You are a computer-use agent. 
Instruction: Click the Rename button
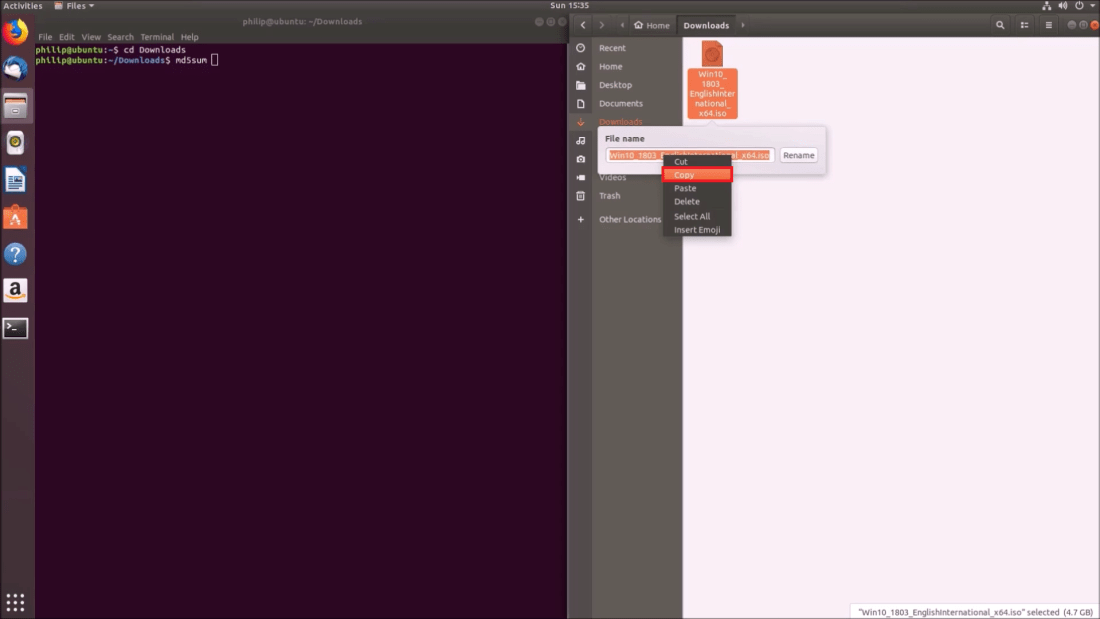(798, 155)
